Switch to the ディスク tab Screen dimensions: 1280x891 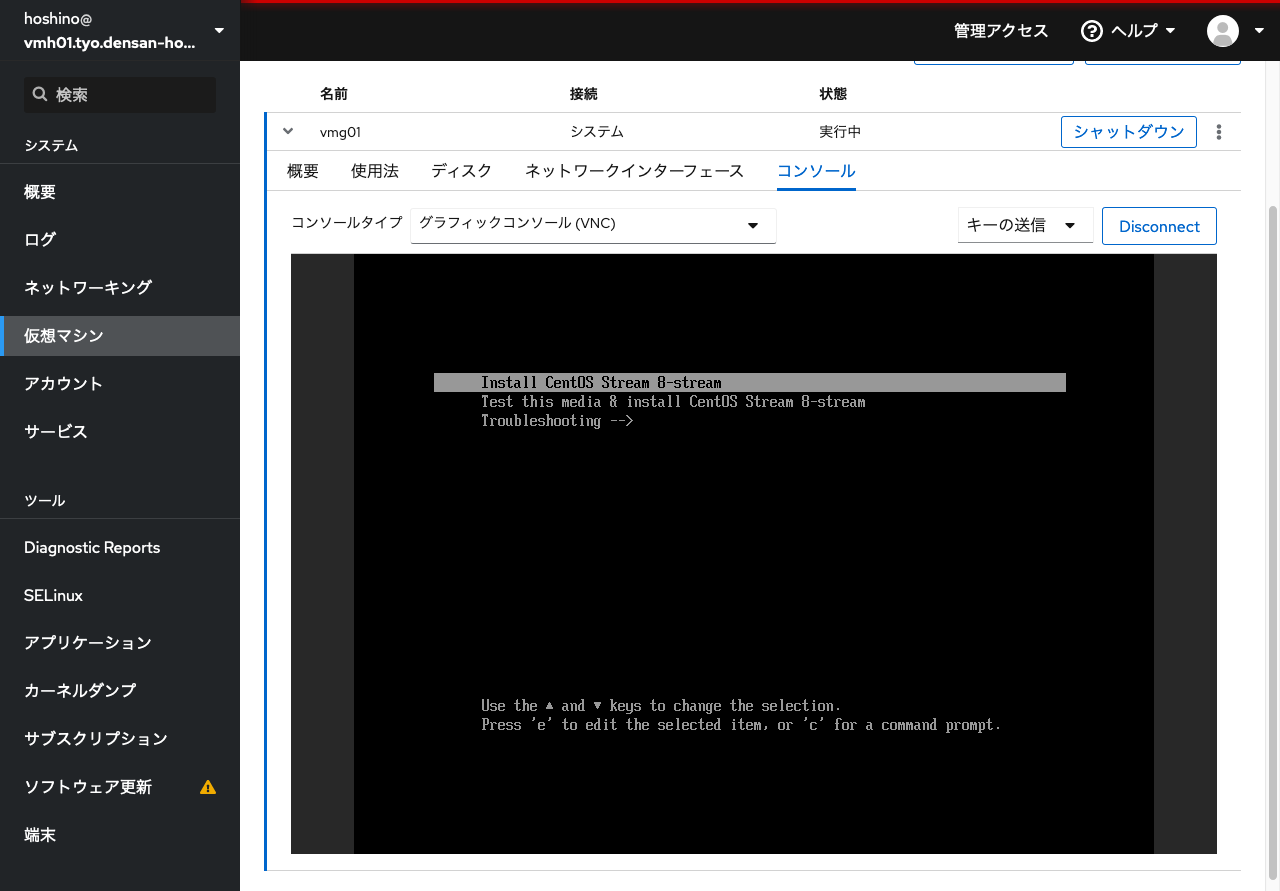point(461,171)
